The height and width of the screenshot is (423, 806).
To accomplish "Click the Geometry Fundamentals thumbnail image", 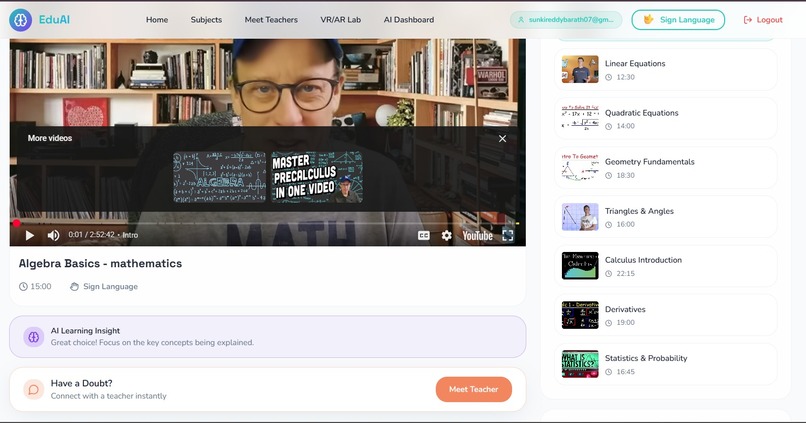I will click(580, 168).
